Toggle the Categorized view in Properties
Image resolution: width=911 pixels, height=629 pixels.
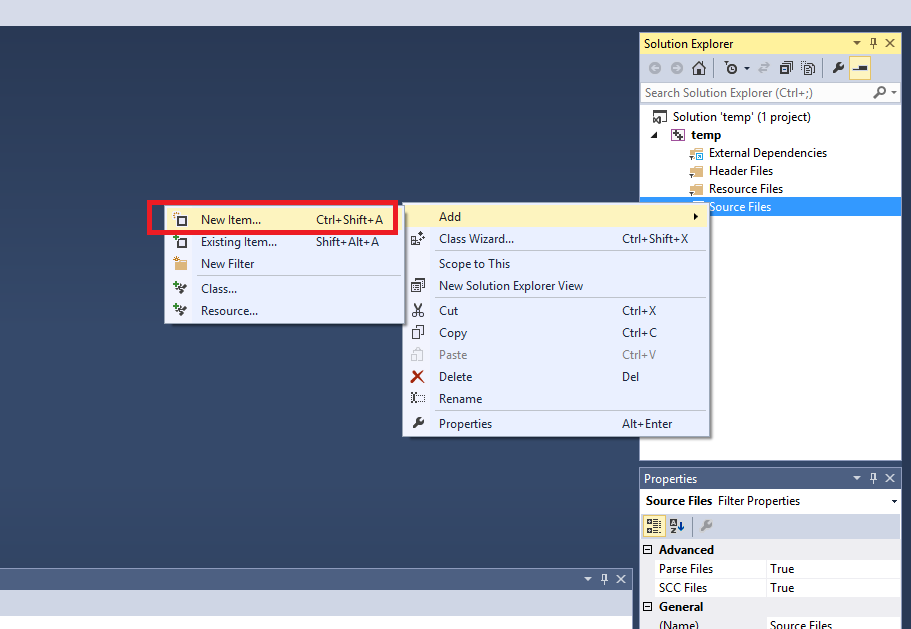click(654, 526)
